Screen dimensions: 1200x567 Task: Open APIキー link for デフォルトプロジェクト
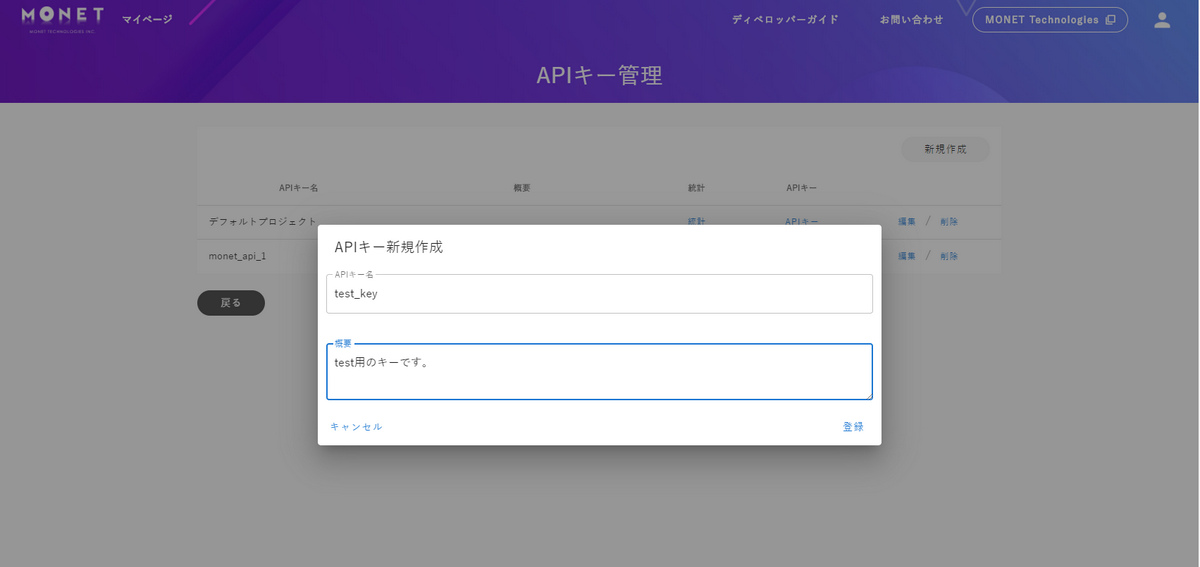[801, 221]
